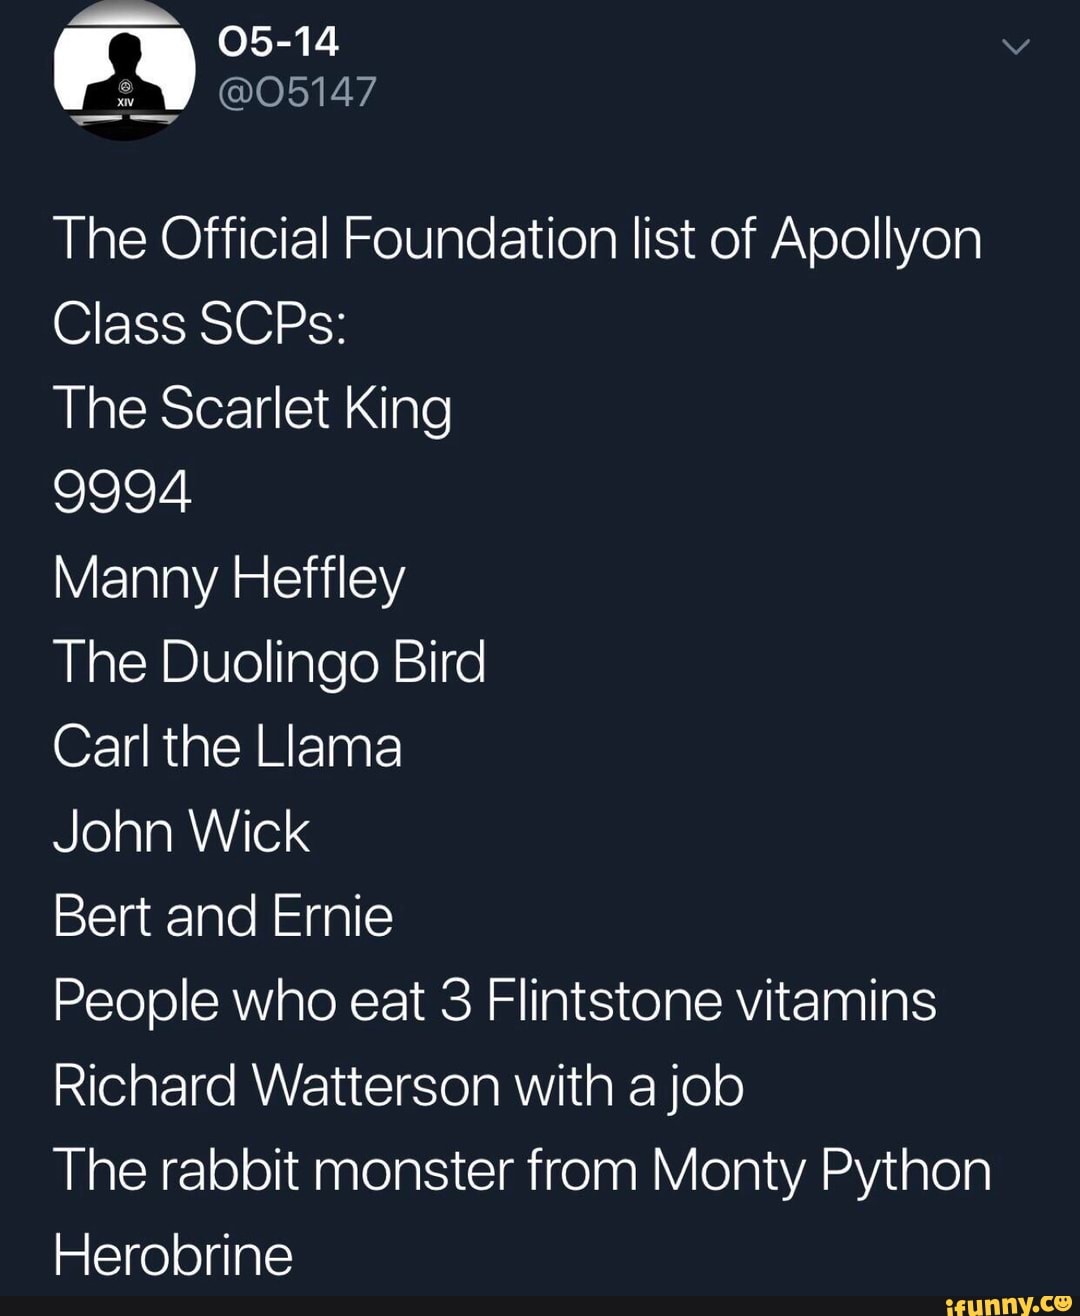Collapse the tweet via the top-right arrow
The image size is (1080, 1316).
point(1014,45)
